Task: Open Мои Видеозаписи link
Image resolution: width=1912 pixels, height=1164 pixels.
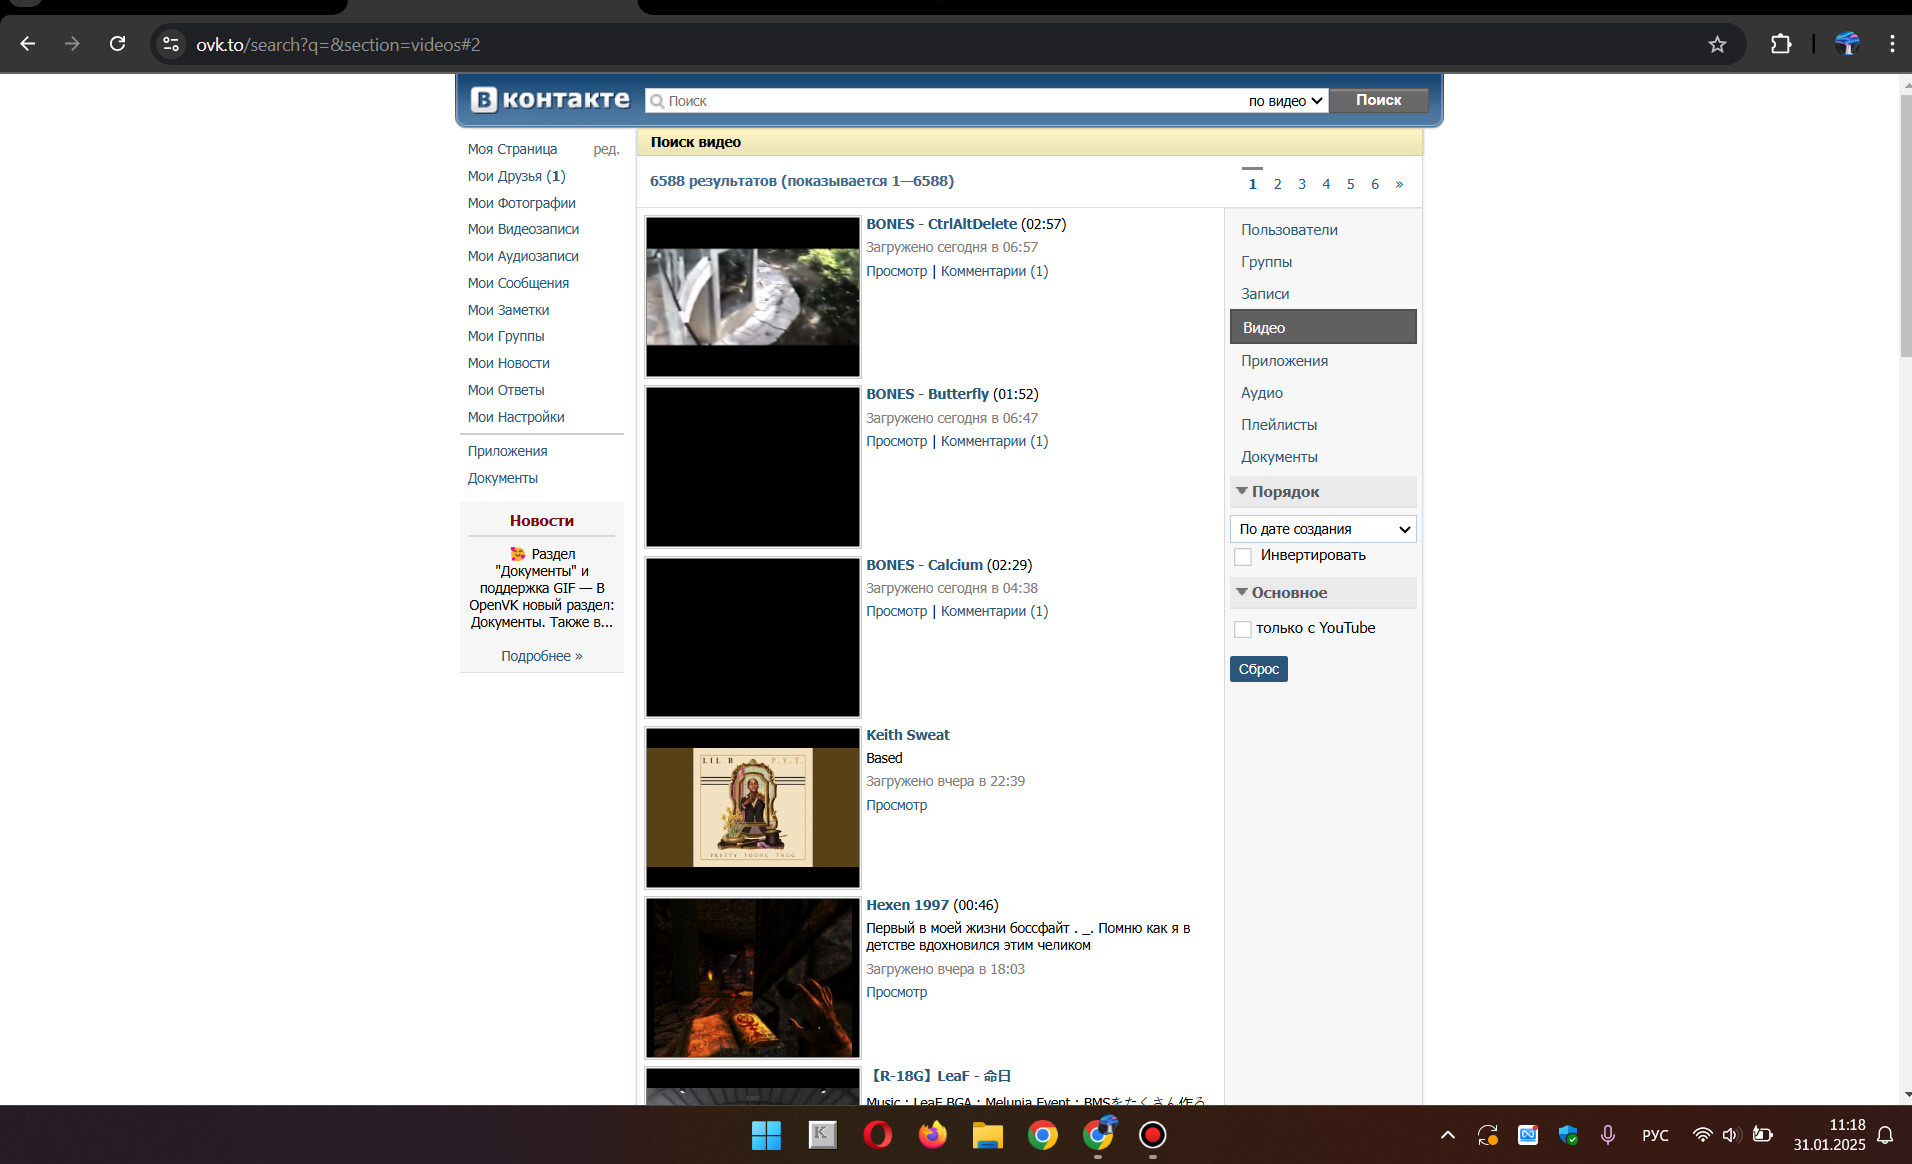Action: tap(523, 229)
